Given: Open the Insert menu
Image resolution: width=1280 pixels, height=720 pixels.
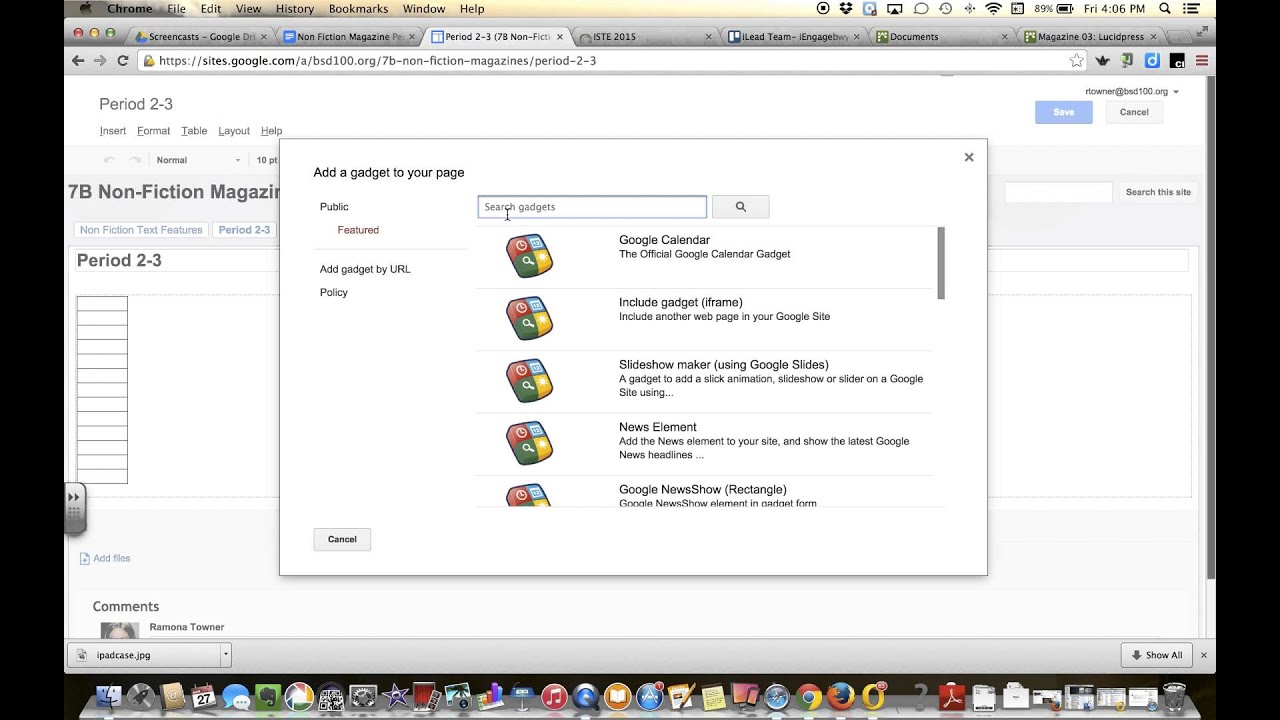Looking at the screenshot, I should (x=113, y=131).
